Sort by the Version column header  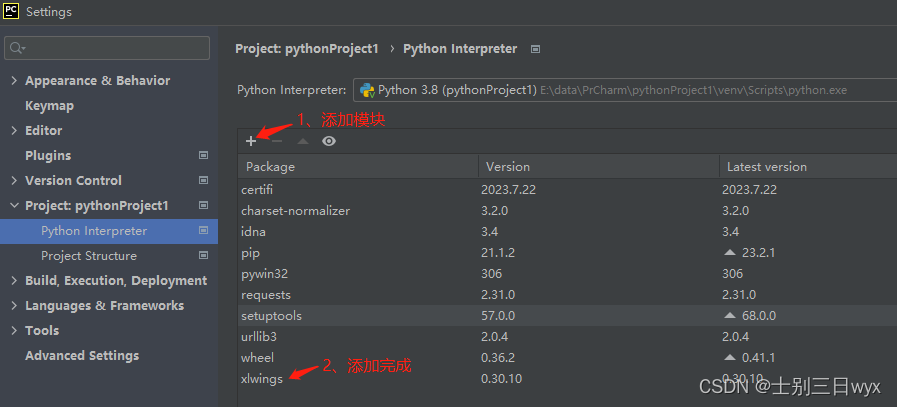click(x=599, y=167)
